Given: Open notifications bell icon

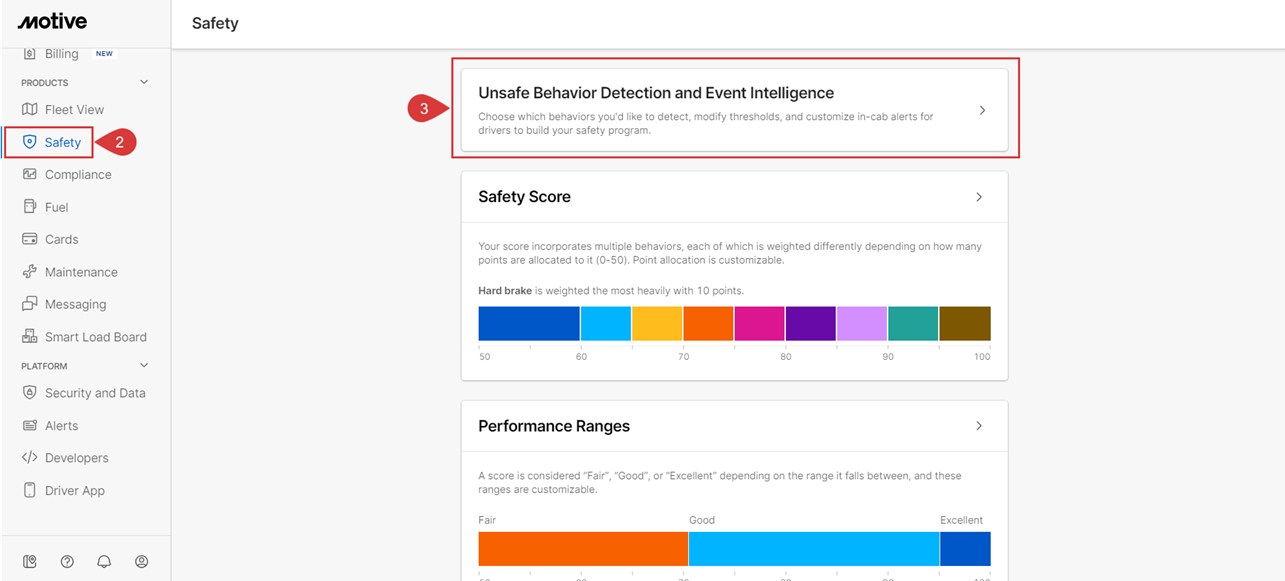Looking at the screenshot, I should pyautogui.click(x=104, y=562).
